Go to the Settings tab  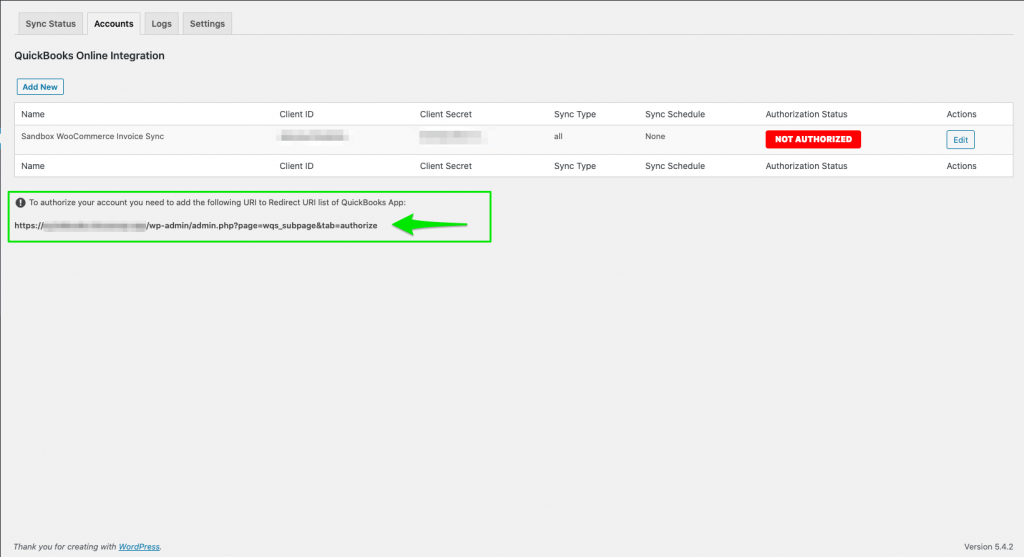[x=207, y=24]
